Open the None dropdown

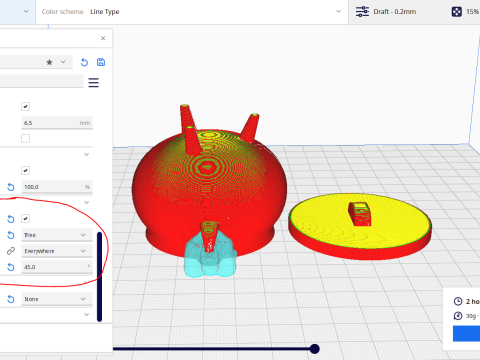click(x=57, y=299)
